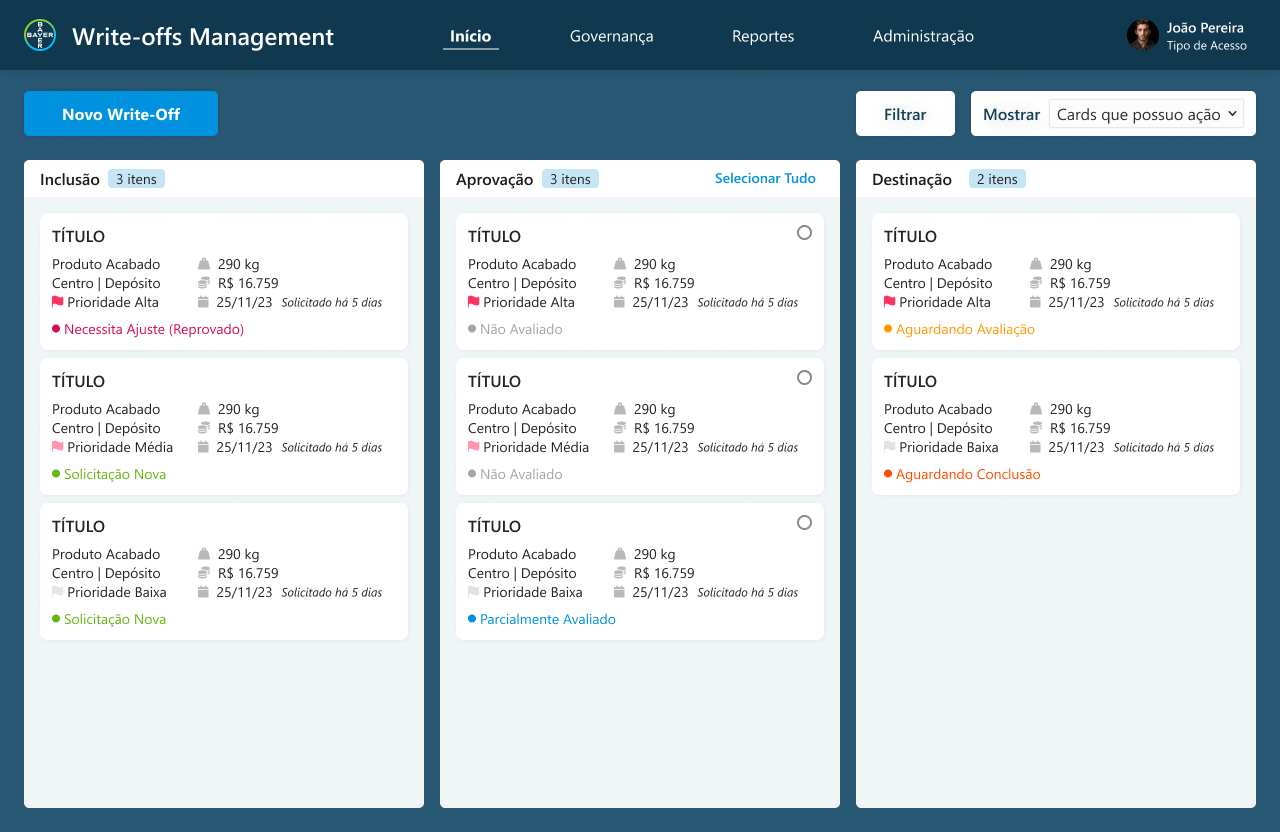Go to the Reportes tab

[x=763, y=36]
